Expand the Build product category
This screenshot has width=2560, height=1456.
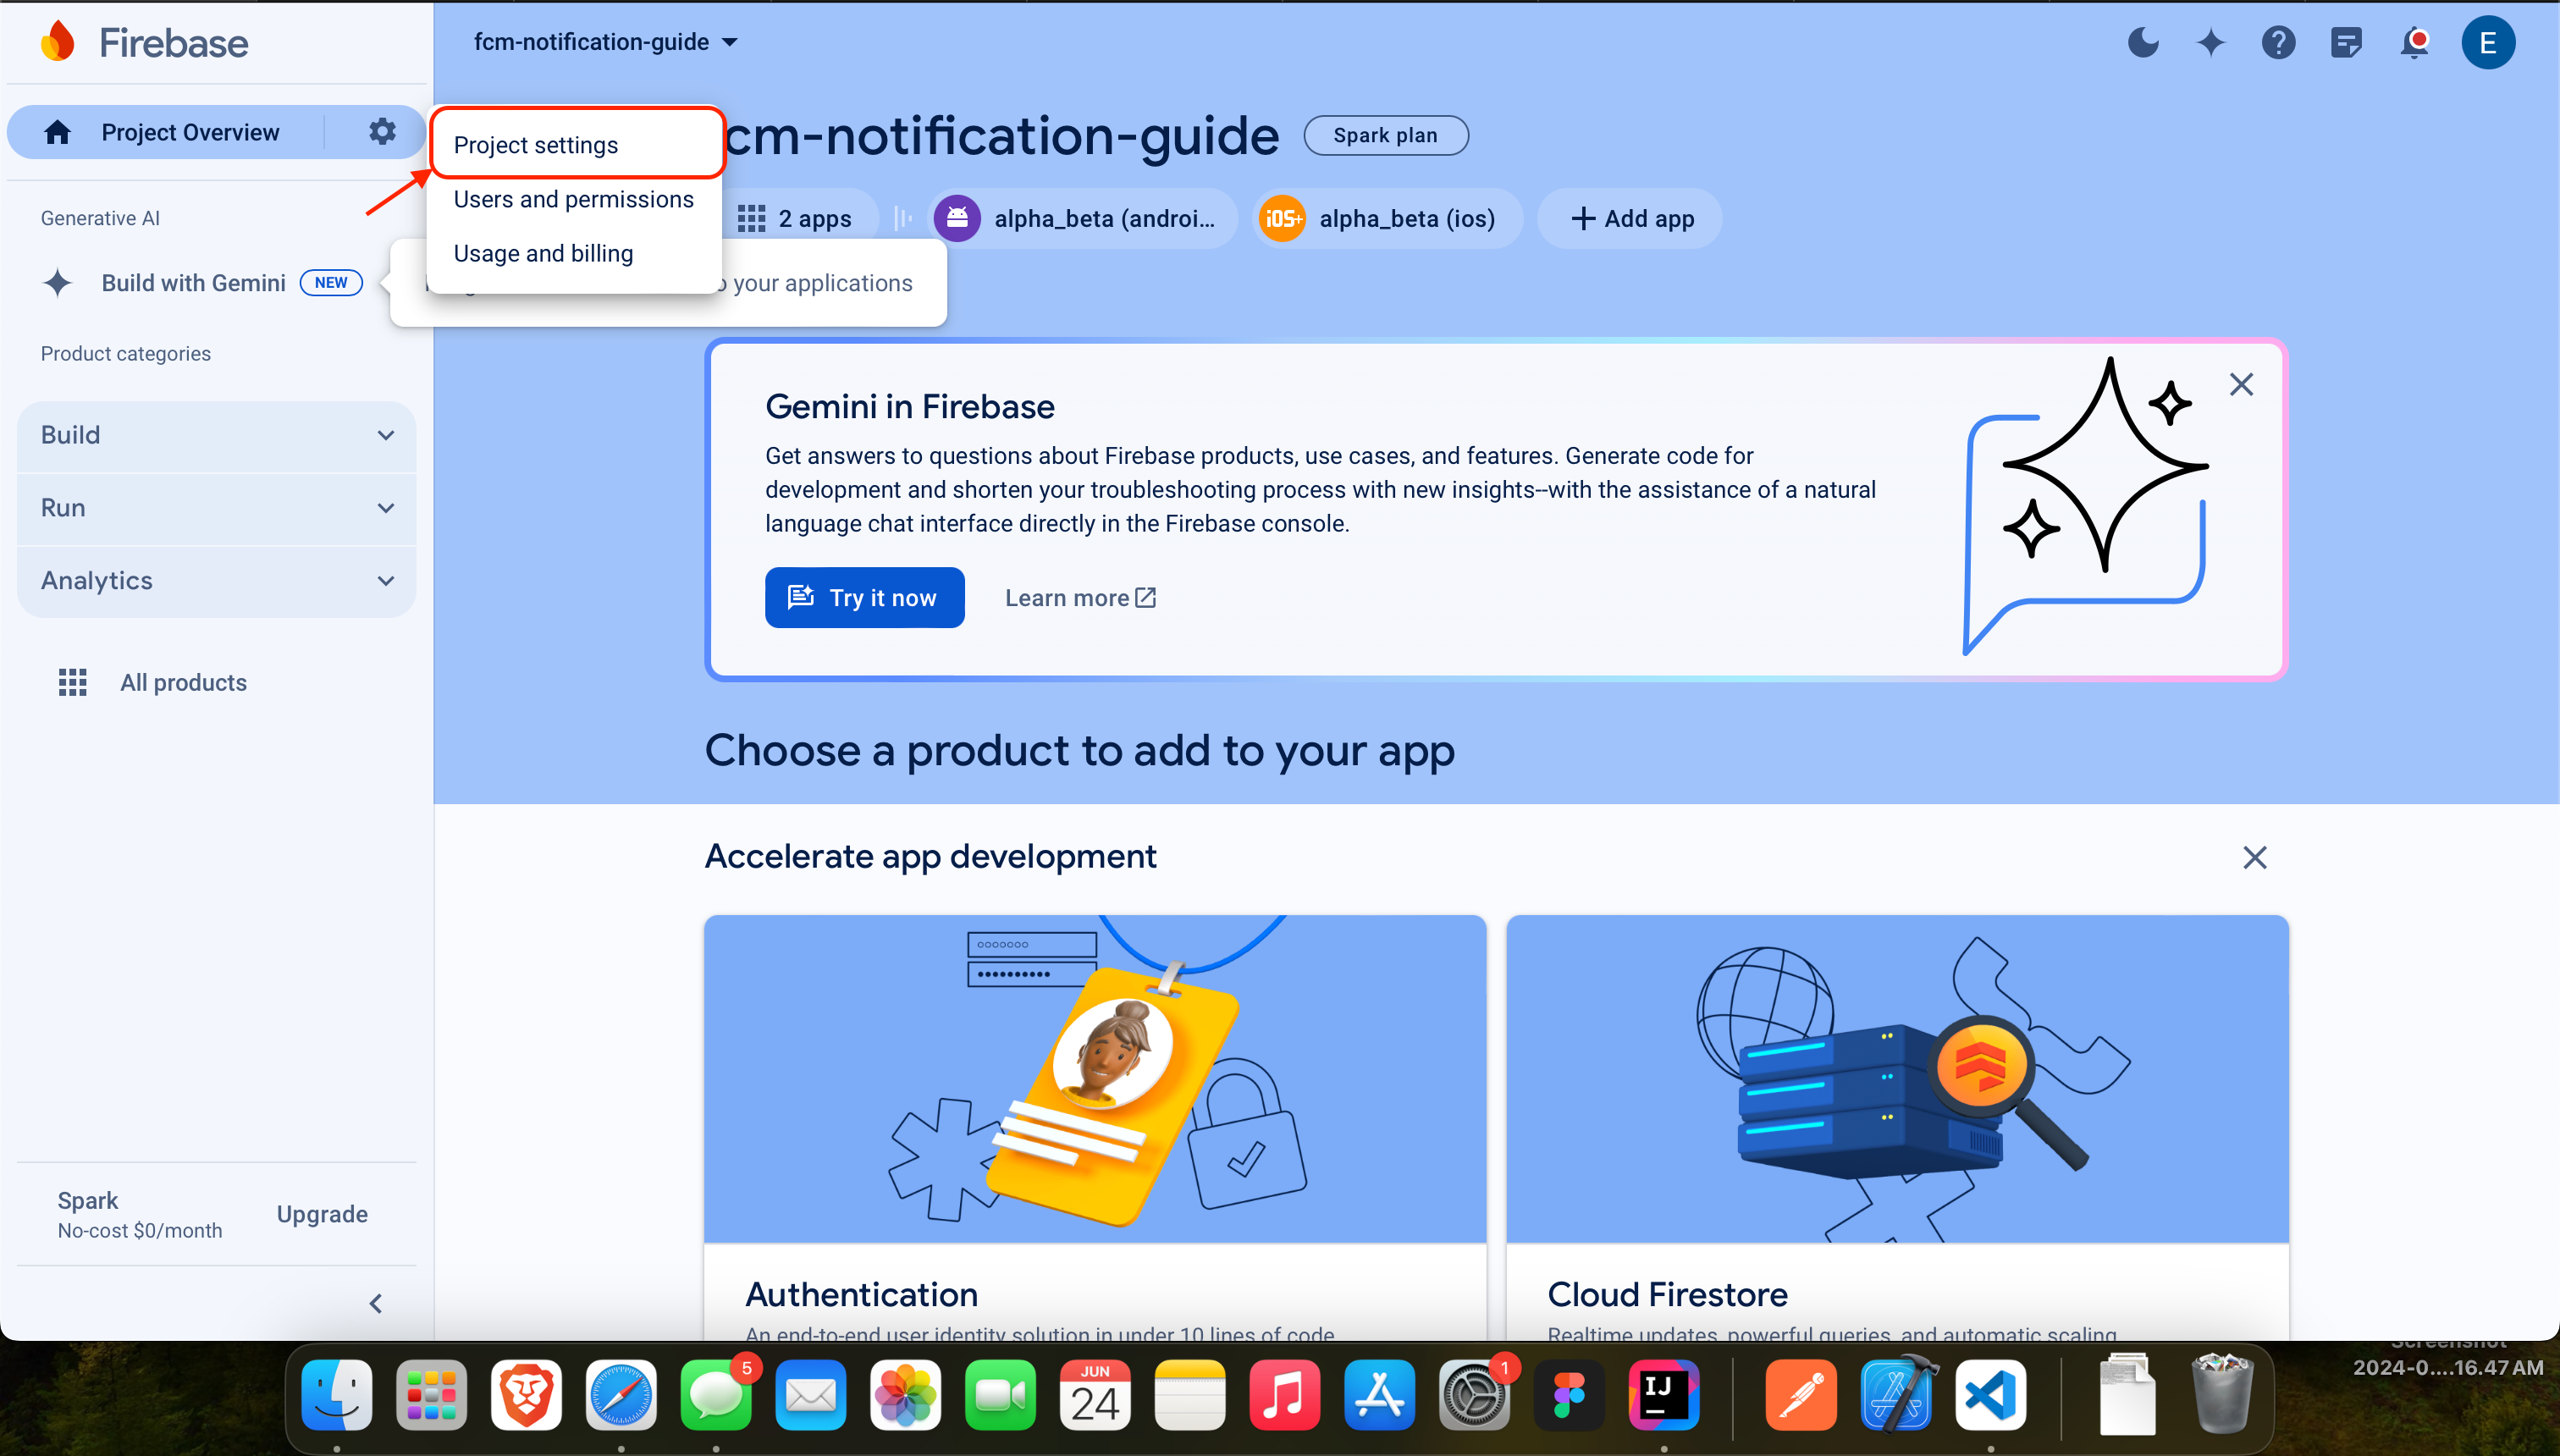click(216, 435)
